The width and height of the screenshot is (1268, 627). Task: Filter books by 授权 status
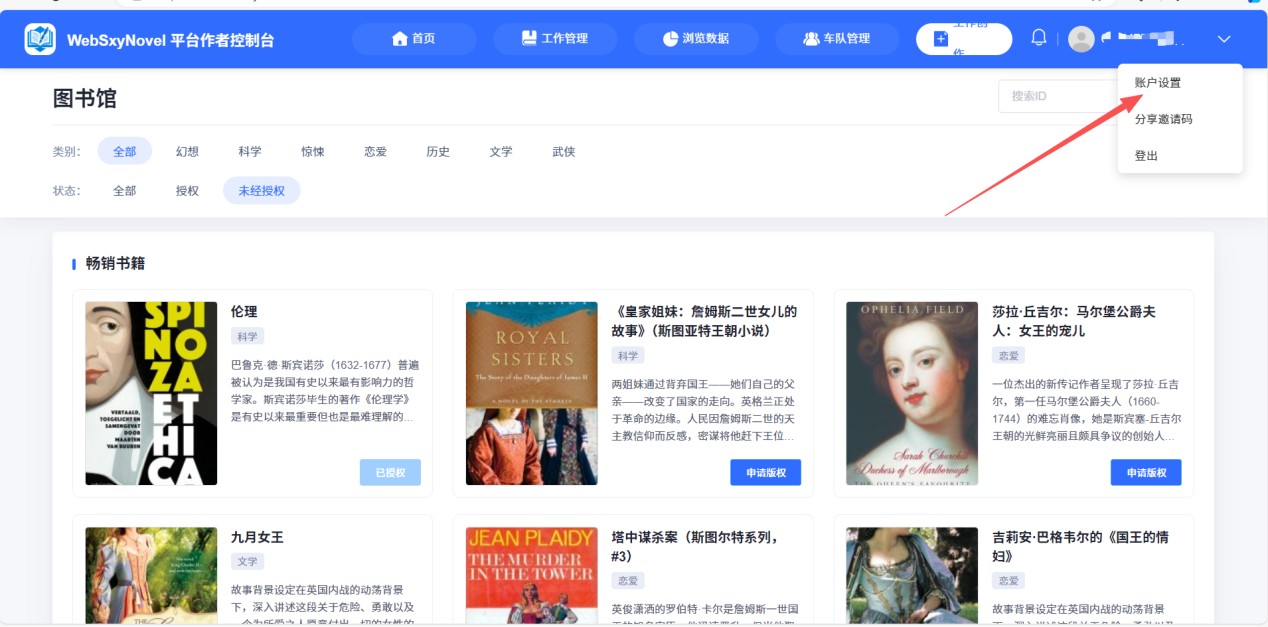click(x=186, y=190)
